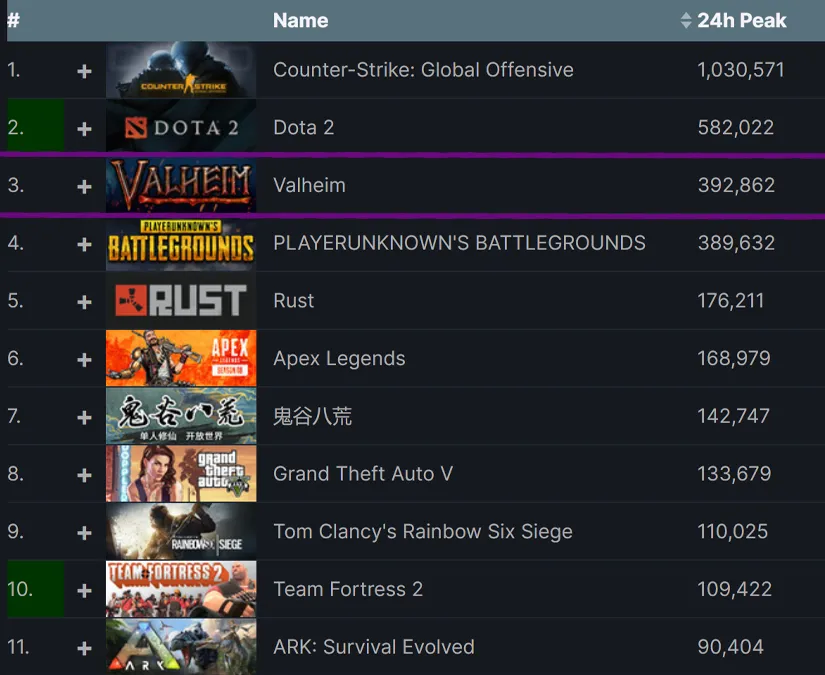Viewport: 825px width, 675px height.
Task: Expand the Counter-Strike: Global Offensive row plus icon
Action: [x=84, y=71]
